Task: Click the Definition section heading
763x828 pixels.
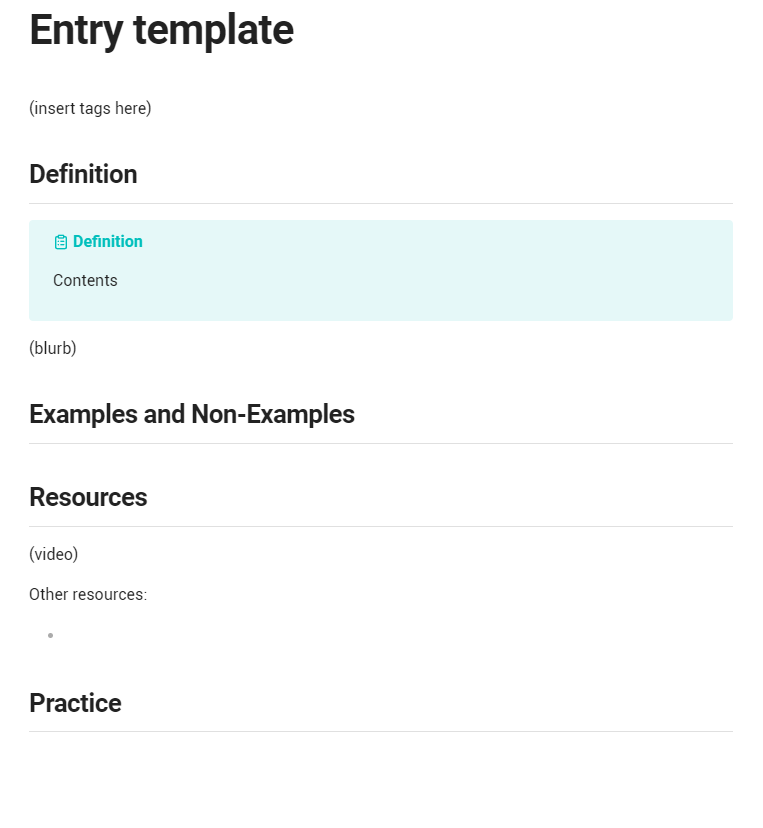Action: (83, 174)
